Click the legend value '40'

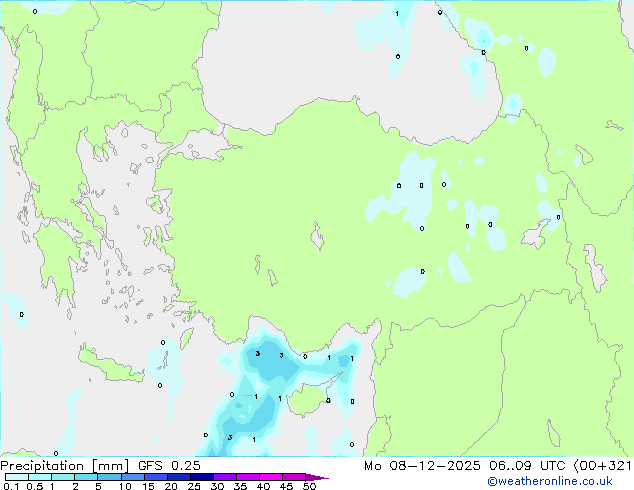[x=263, y=486]
